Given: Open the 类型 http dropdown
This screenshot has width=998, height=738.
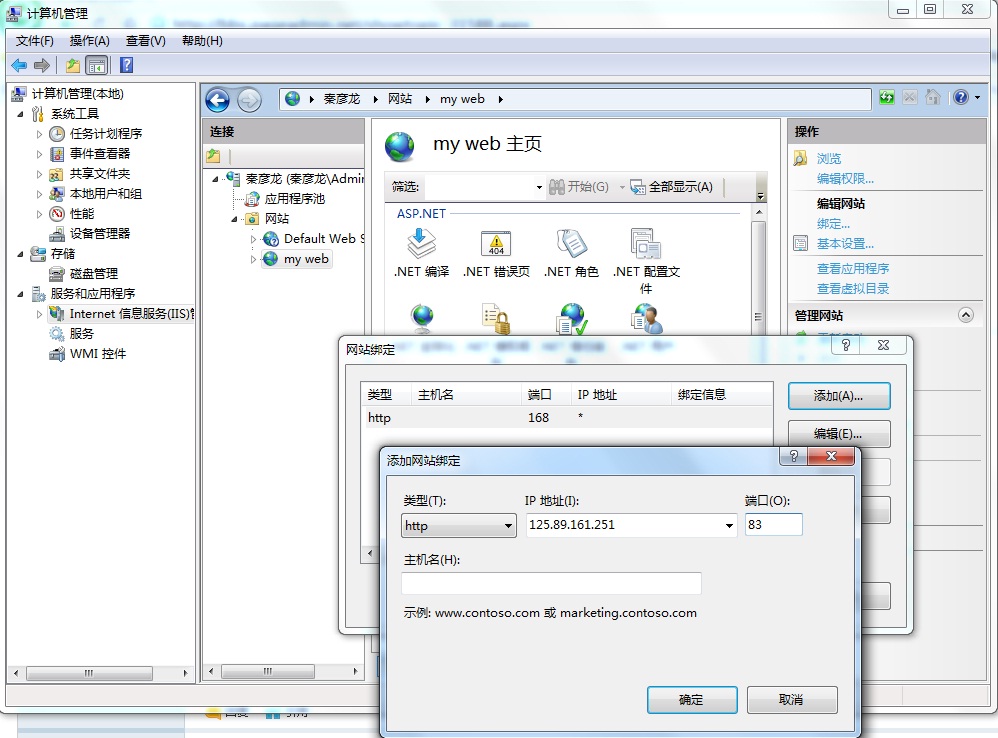Looking at the screenshot, I should (x=459, y=526).
